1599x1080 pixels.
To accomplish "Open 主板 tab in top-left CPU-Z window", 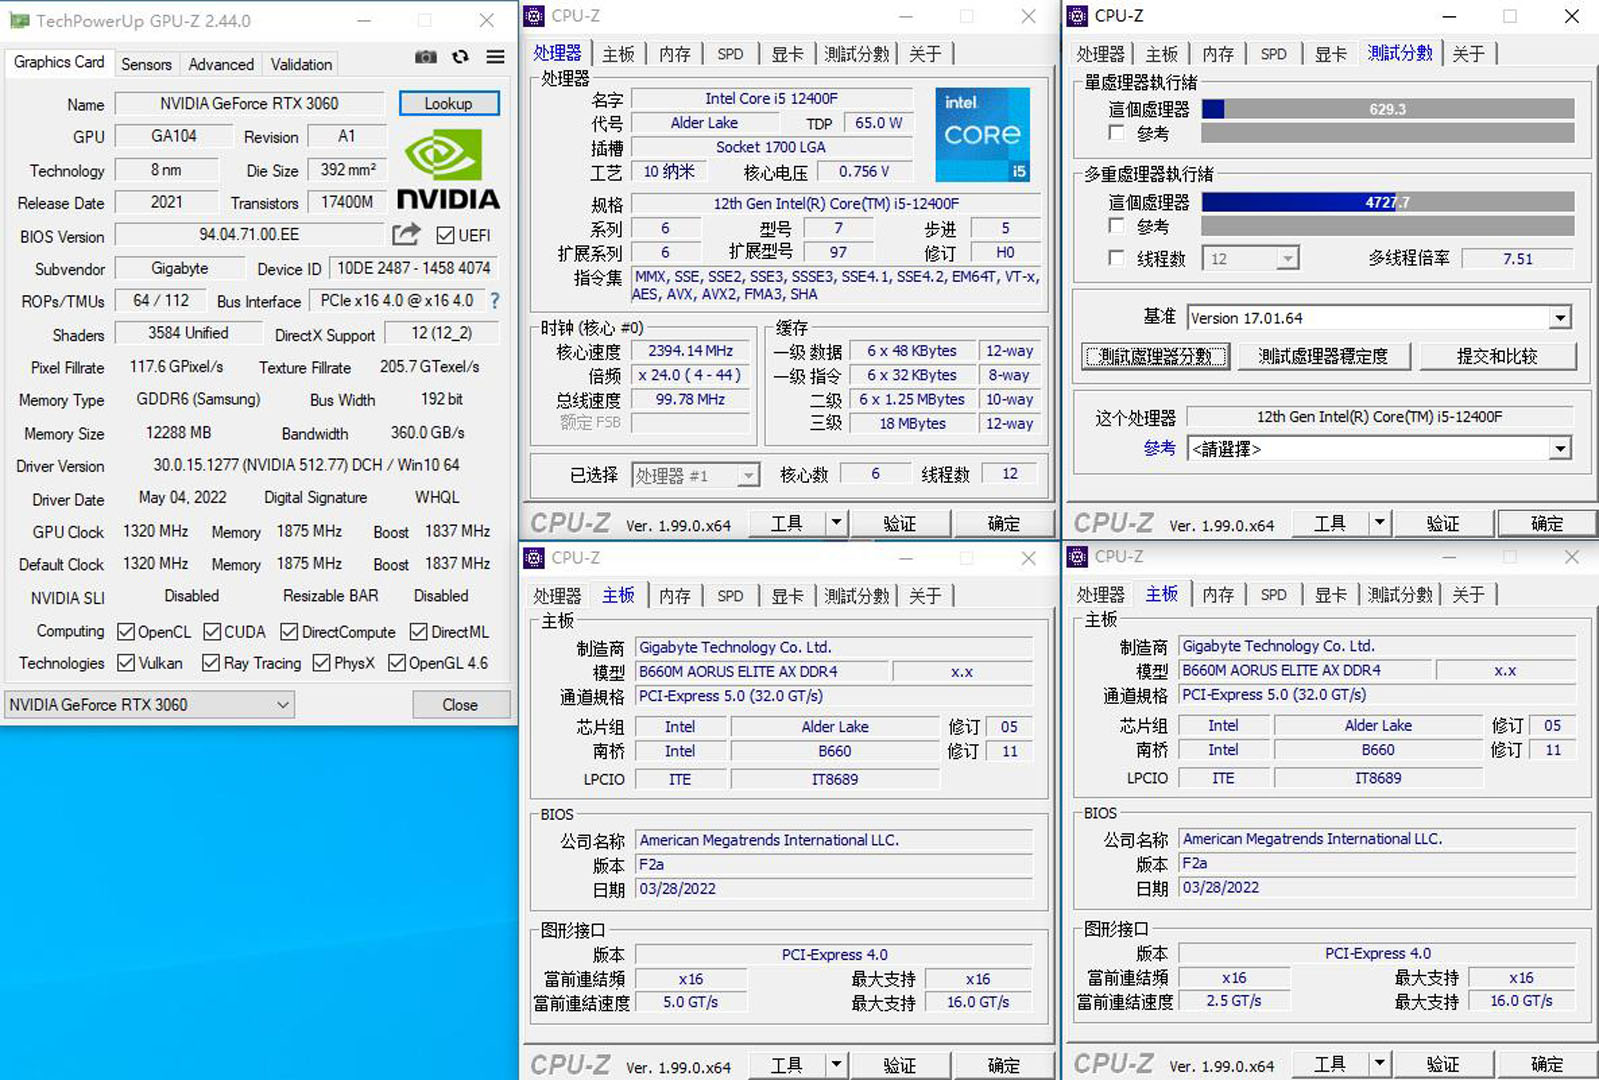I will 618,54.
